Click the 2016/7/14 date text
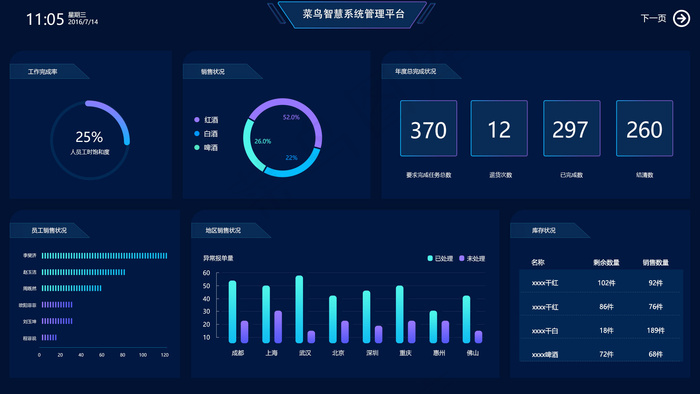The image size is (700, 394). (83, 22)
